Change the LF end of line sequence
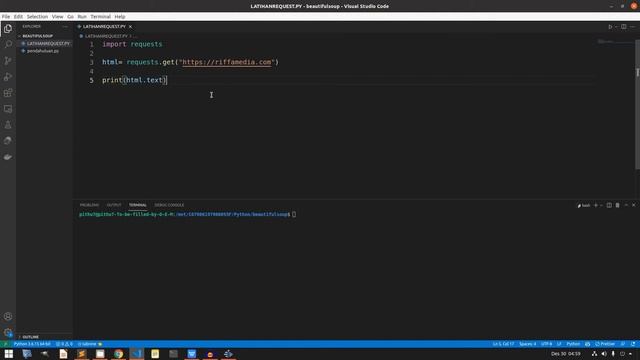 tap(559, 344)
